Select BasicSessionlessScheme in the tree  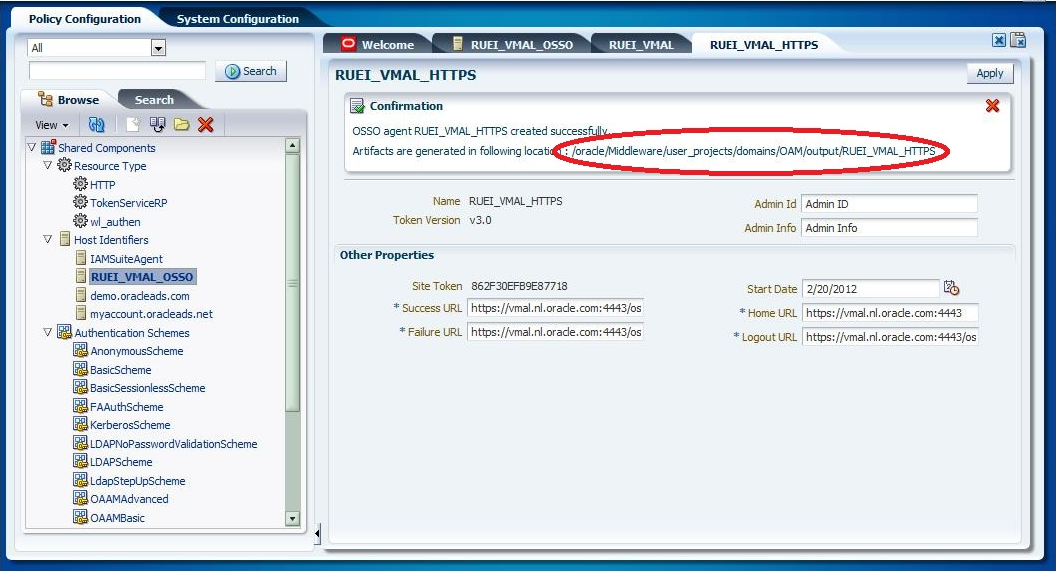(147, 387)
